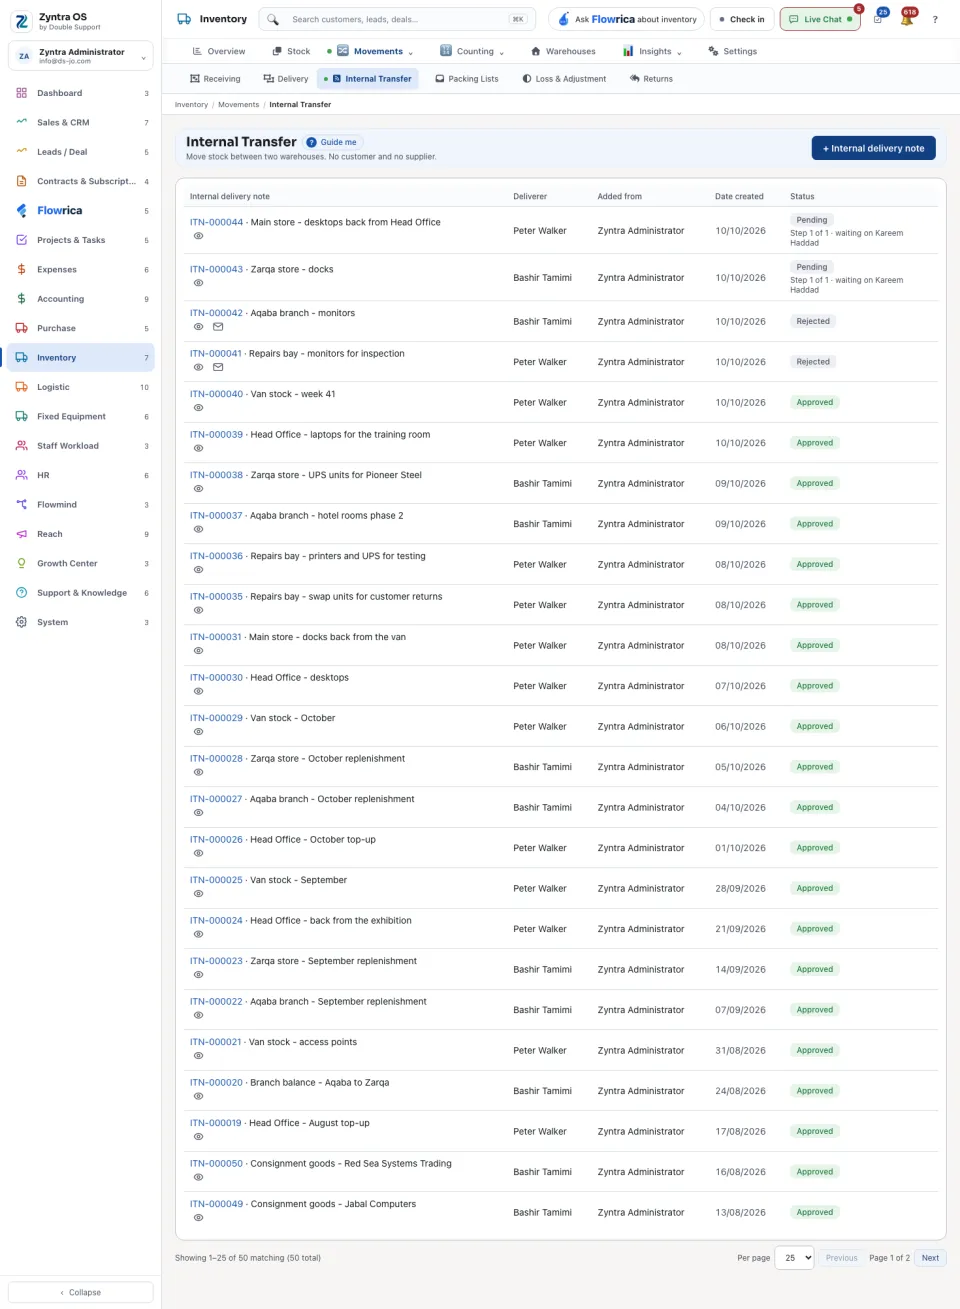This screenshot has width=960, height=1309.
Task: View ITN-000040 Van stock eye icon
Action: coord(198,408)
